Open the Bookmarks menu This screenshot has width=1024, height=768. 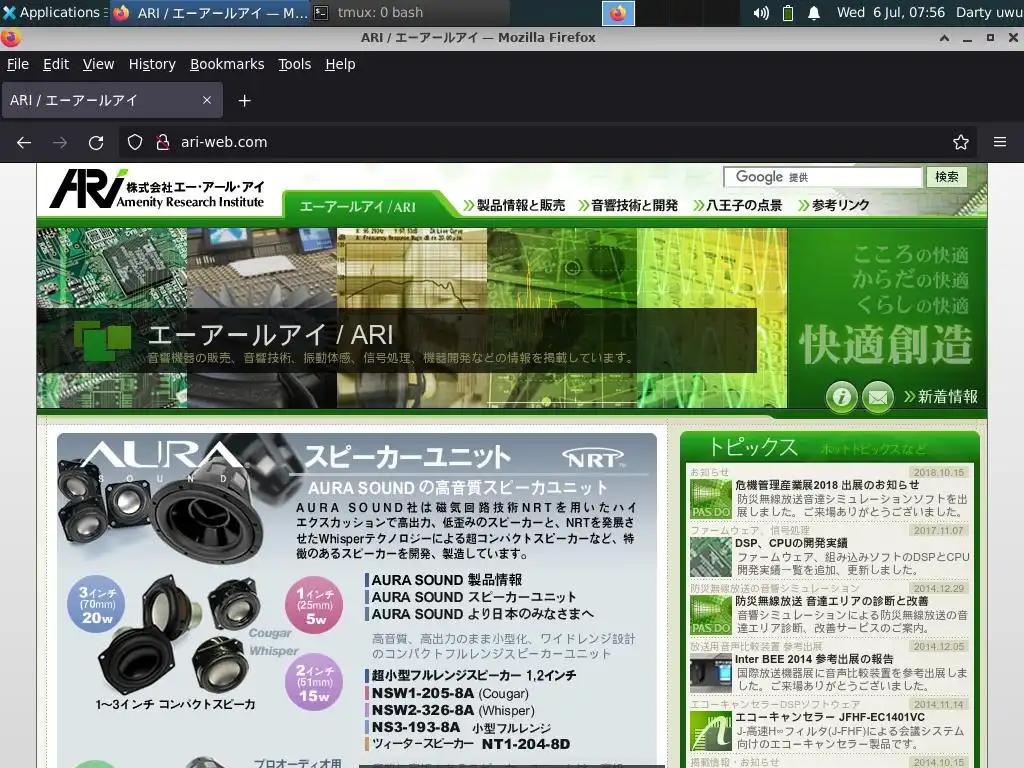[227, 64]
